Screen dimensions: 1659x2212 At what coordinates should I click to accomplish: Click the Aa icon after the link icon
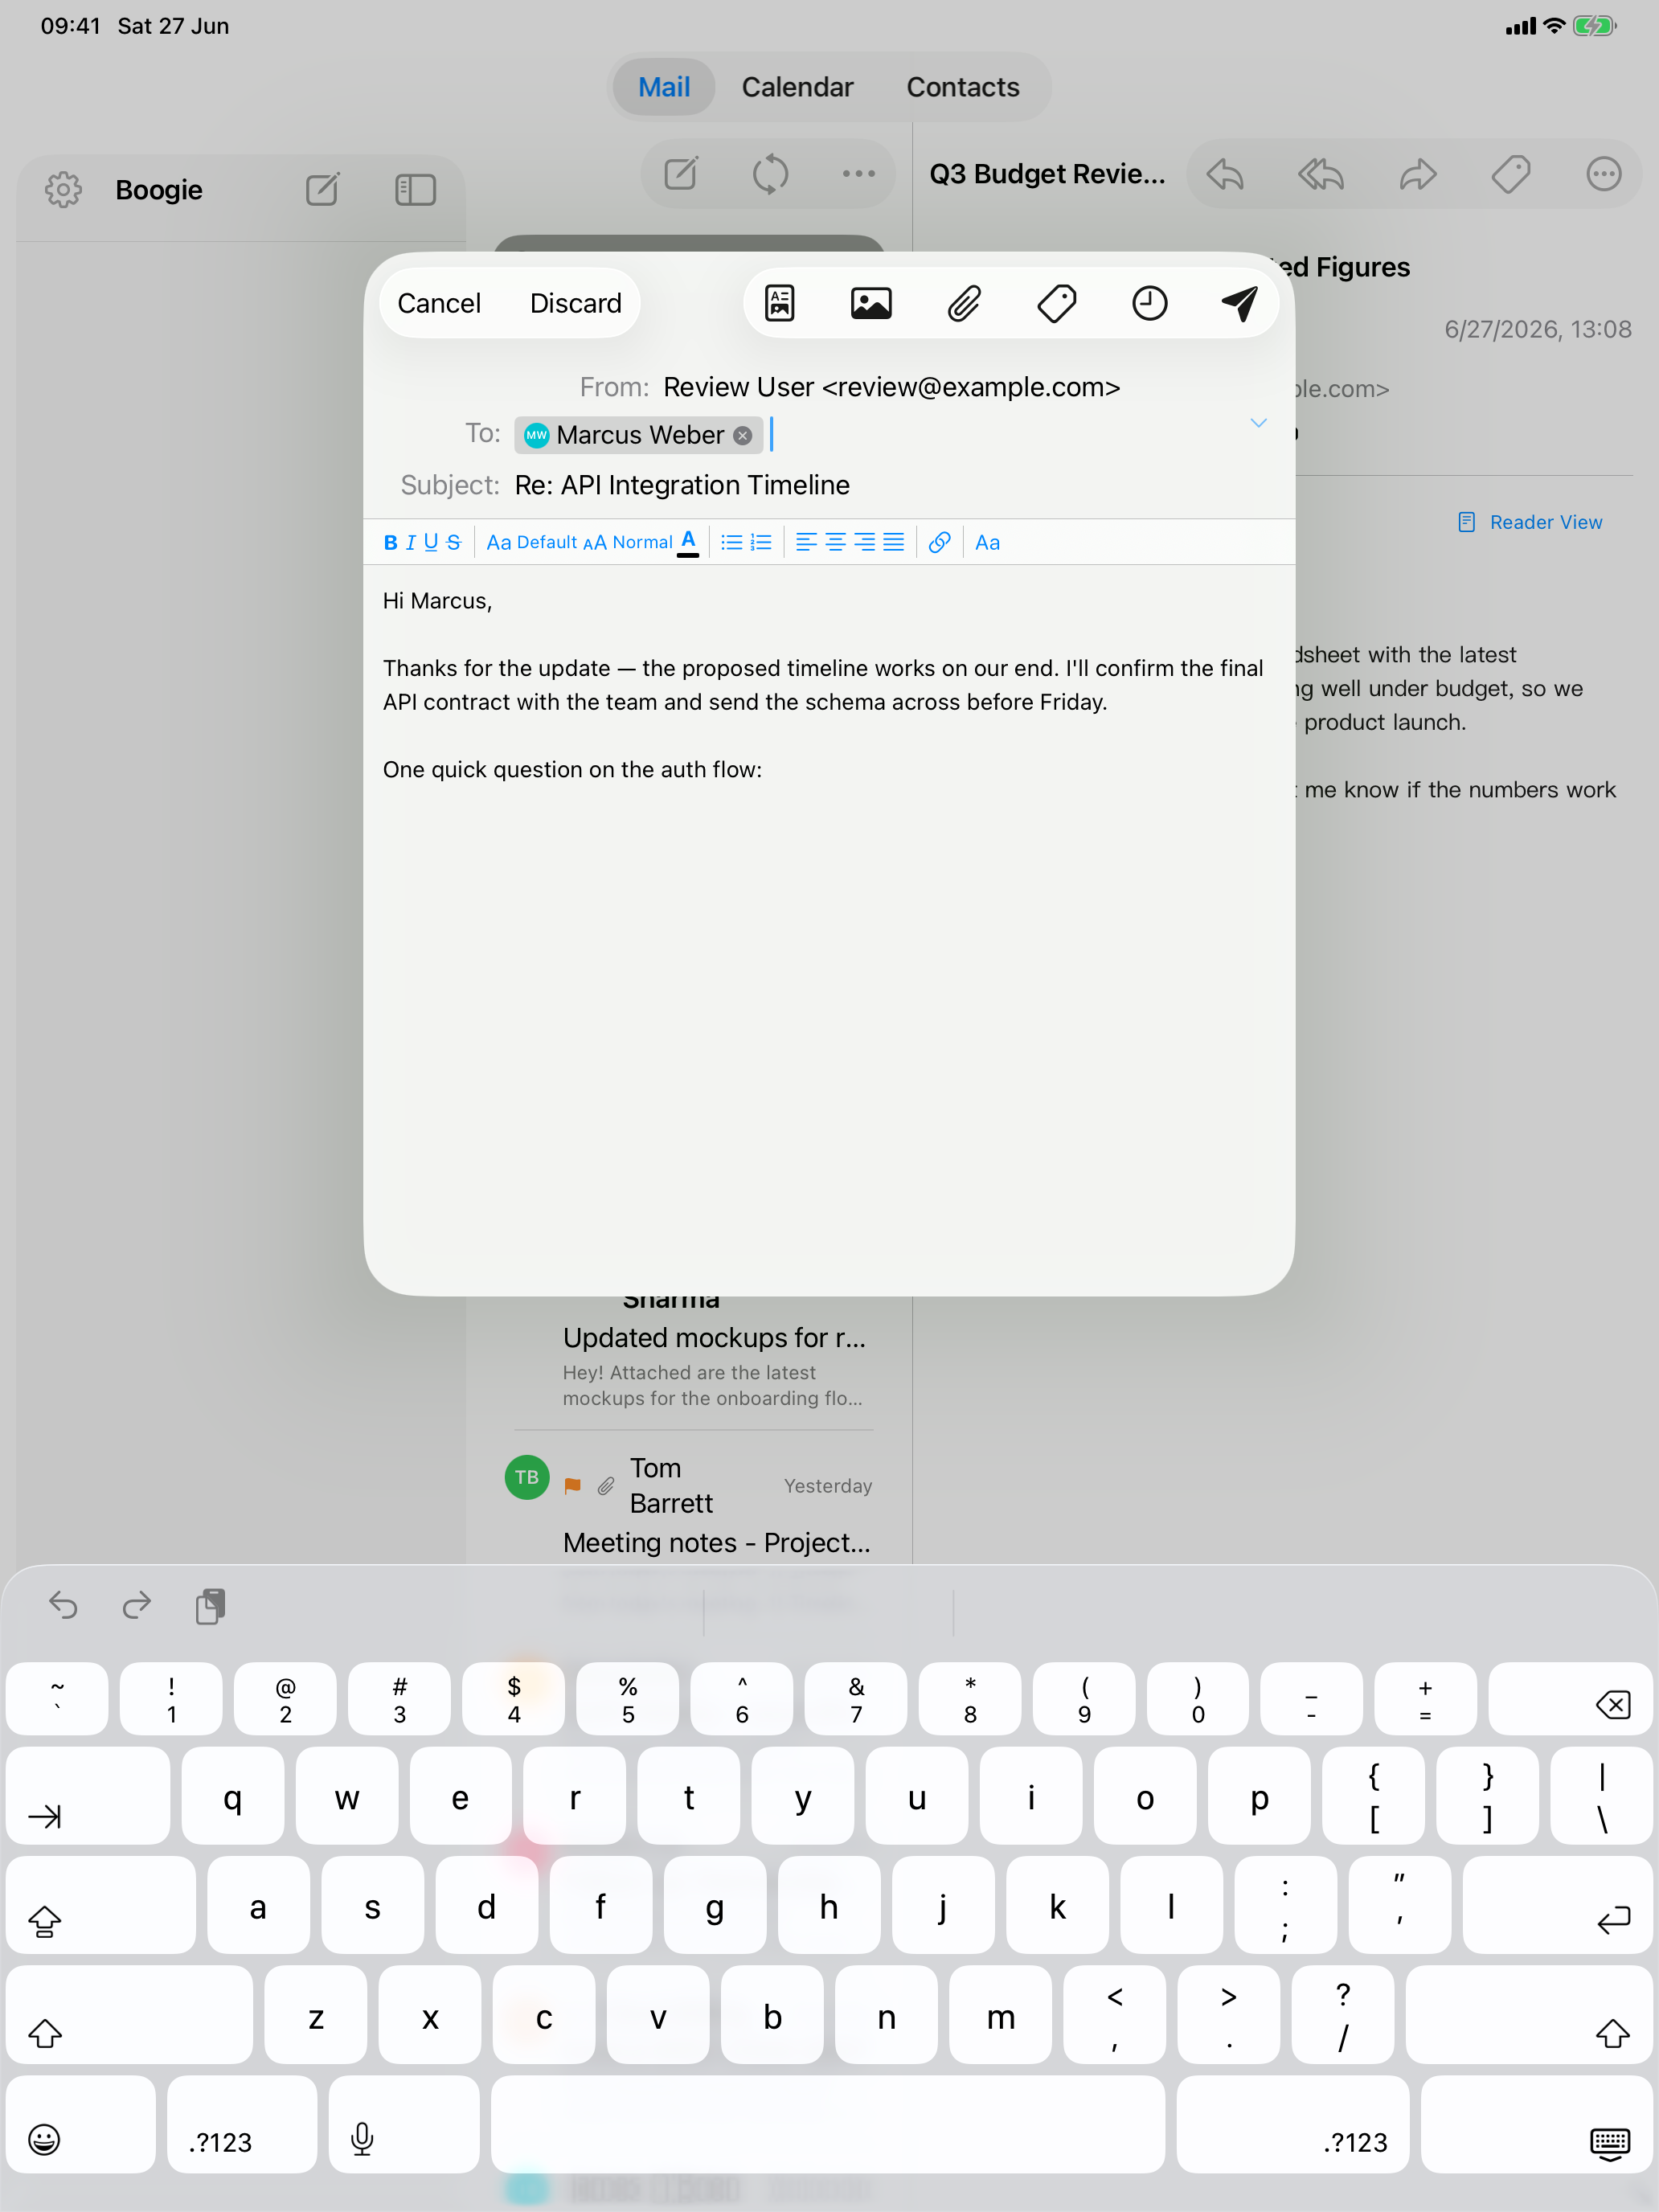click(x=987, y=542)
